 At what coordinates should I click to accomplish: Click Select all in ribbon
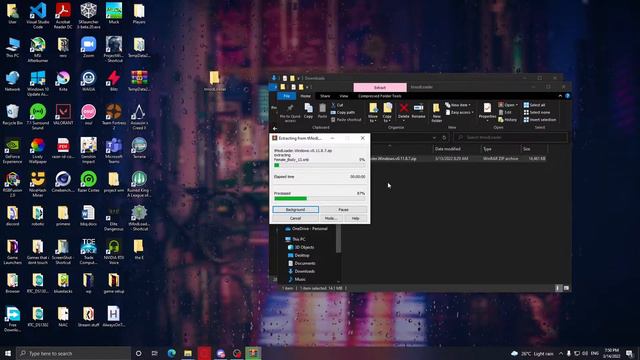[x=534, y=105]
